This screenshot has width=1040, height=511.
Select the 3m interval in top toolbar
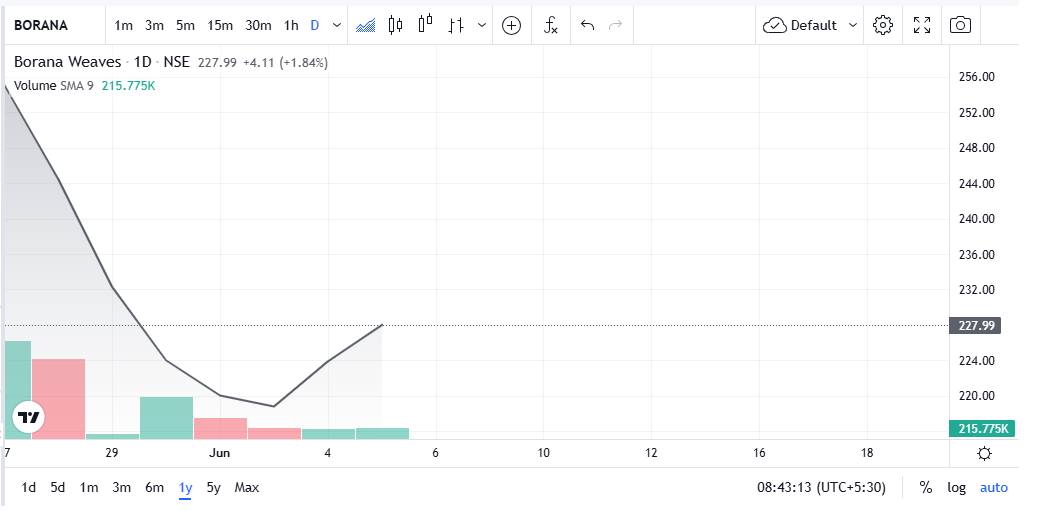coord(155,25)
